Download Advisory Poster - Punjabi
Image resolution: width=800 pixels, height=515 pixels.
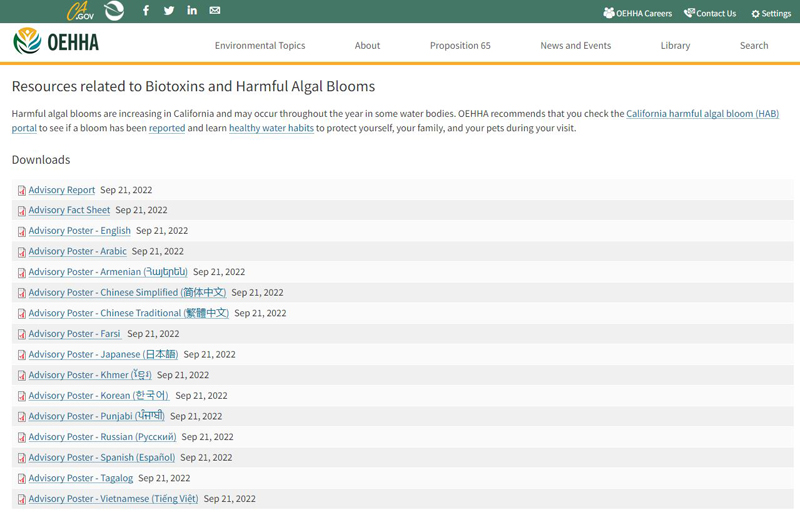[96, 416]
